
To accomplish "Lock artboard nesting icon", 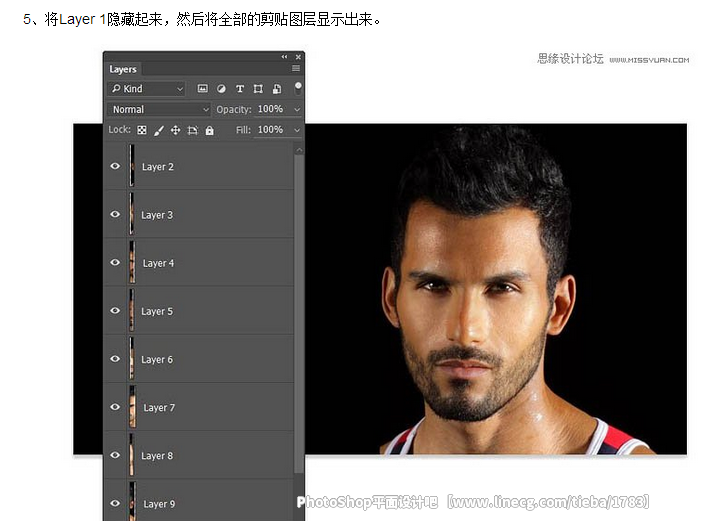I will [192, 130].
